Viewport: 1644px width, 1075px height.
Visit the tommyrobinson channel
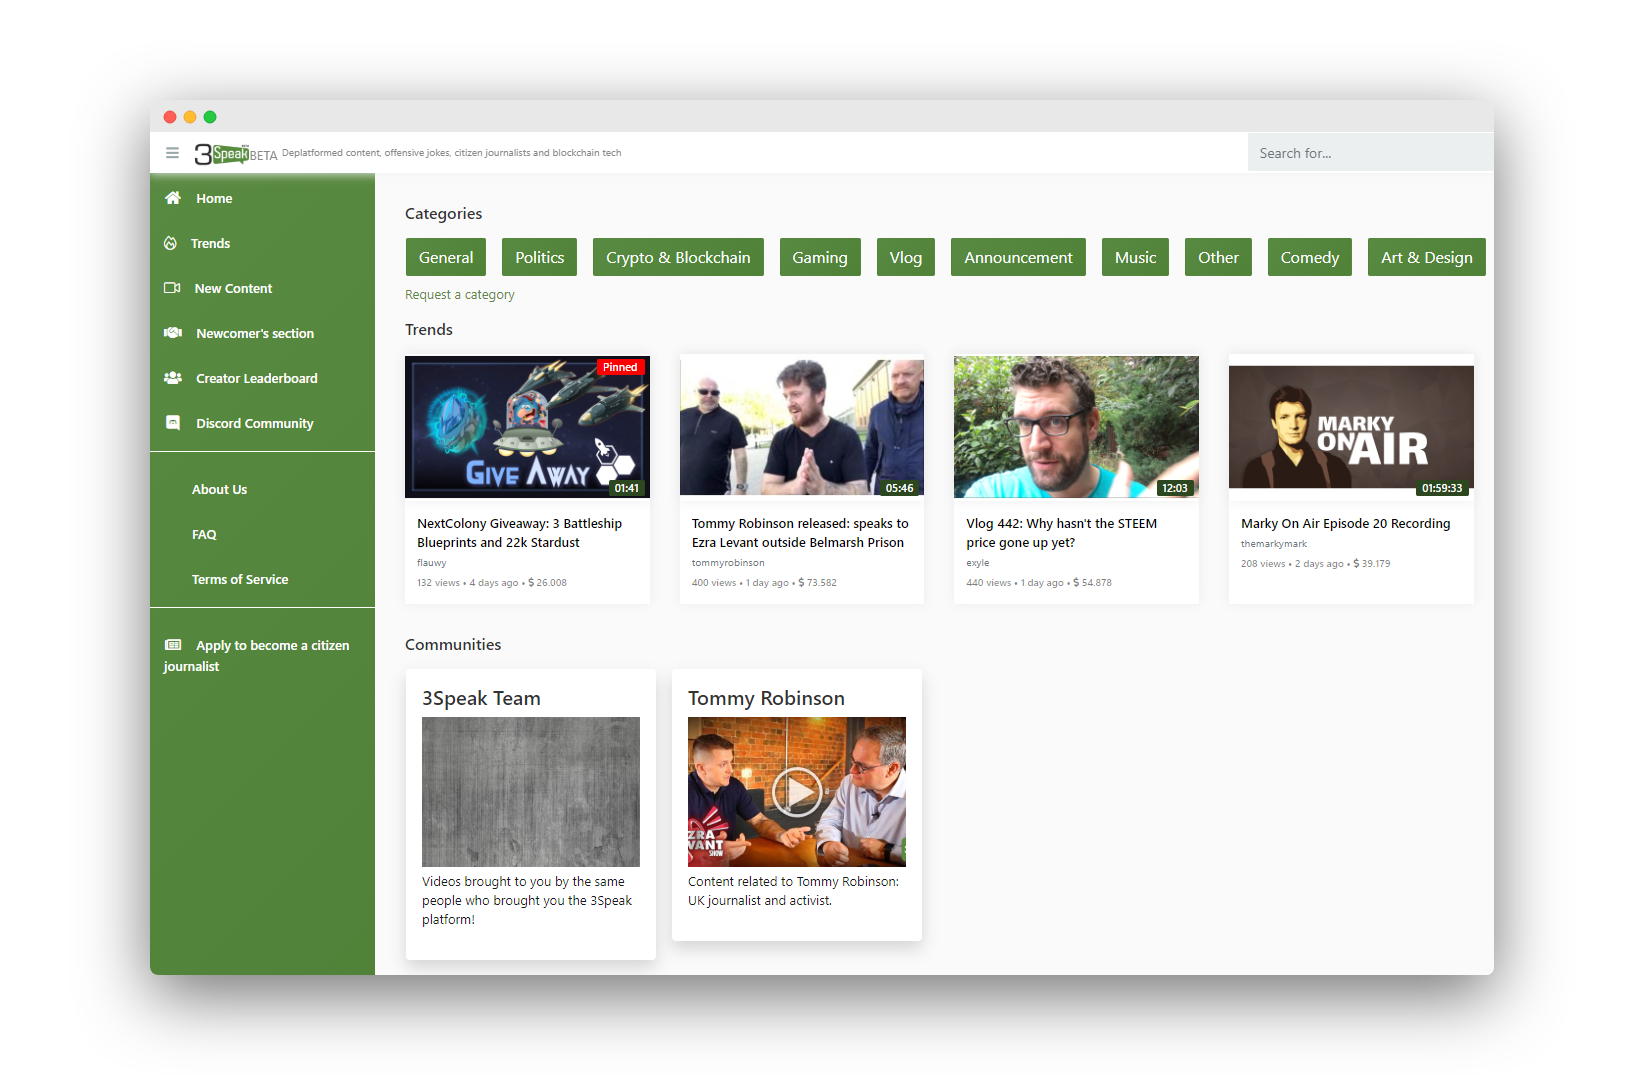pos(728,563)
